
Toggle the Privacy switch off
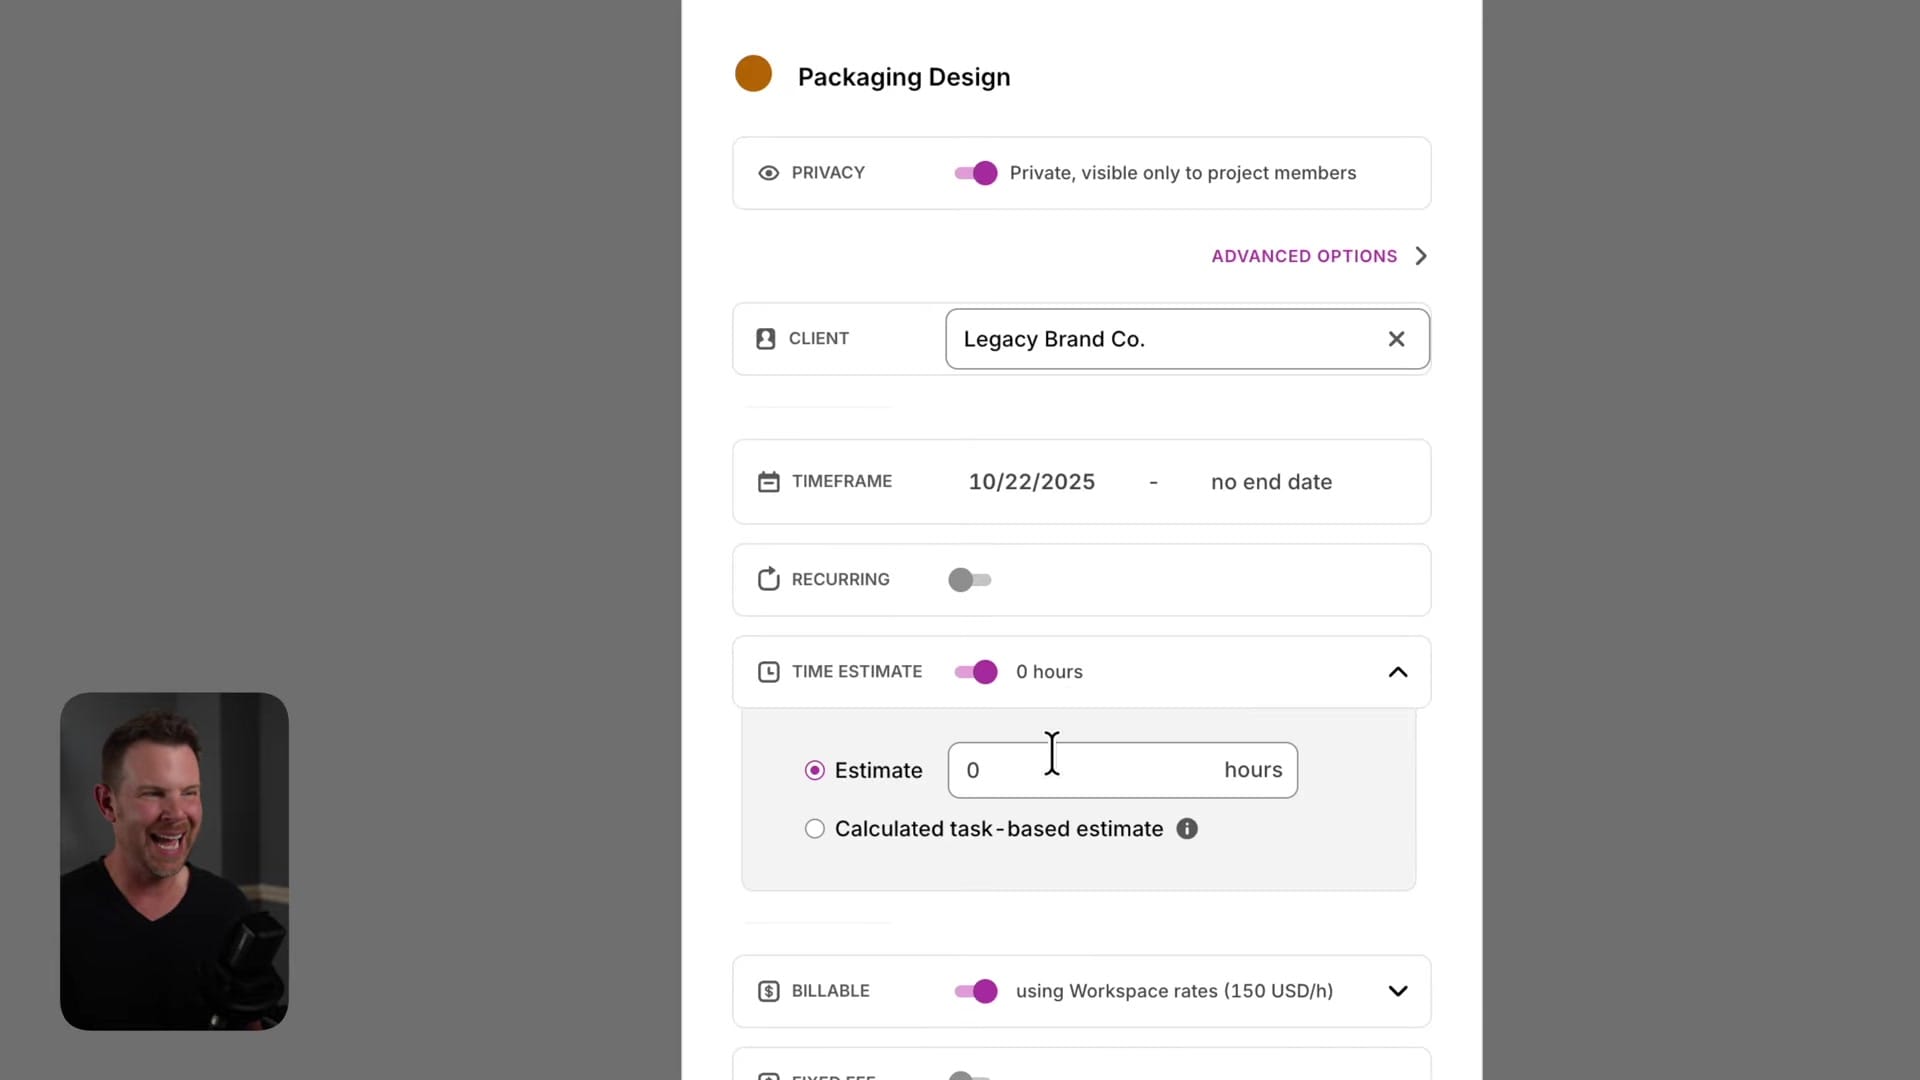point(975,173)
